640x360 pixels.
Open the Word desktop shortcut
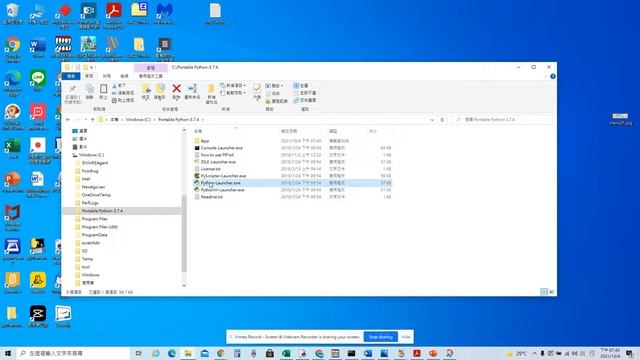click(38, 47)
